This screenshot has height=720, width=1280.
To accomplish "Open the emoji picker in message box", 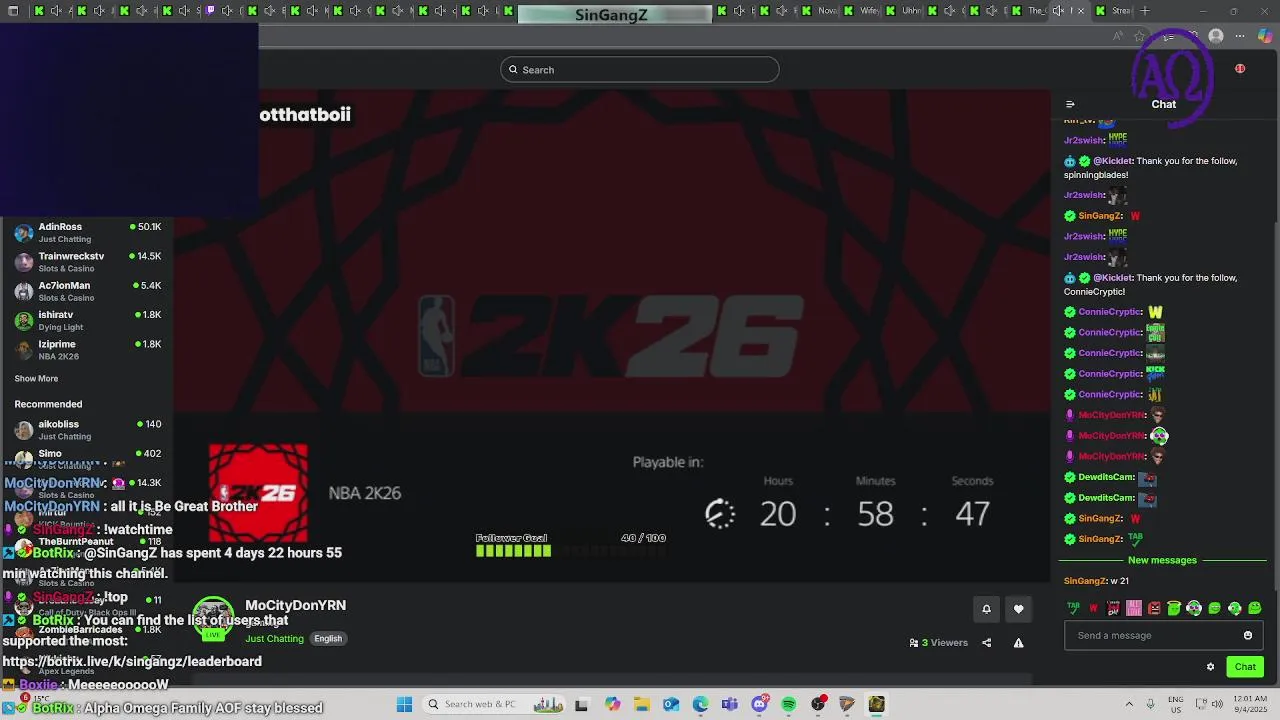I will 1248,635.
